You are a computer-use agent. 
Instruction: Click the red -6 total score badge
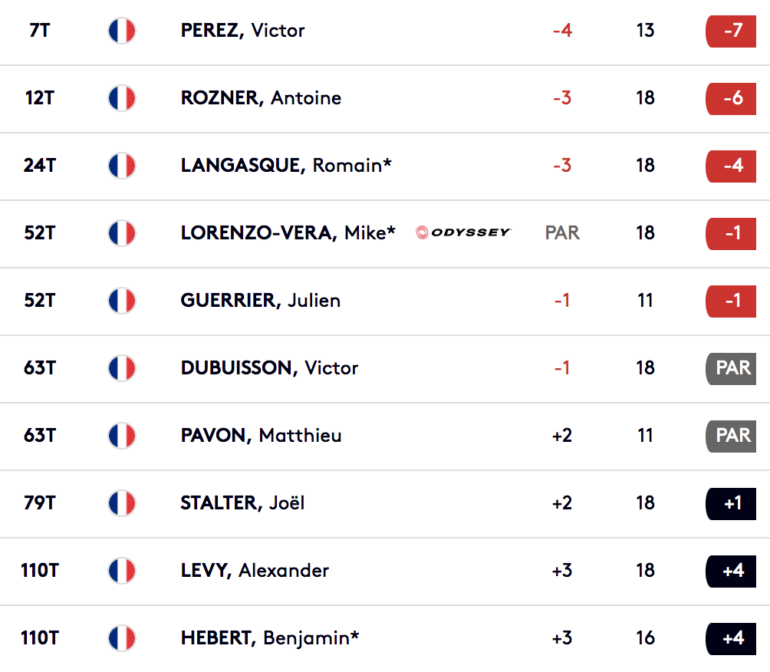click(x=731, y=98)
